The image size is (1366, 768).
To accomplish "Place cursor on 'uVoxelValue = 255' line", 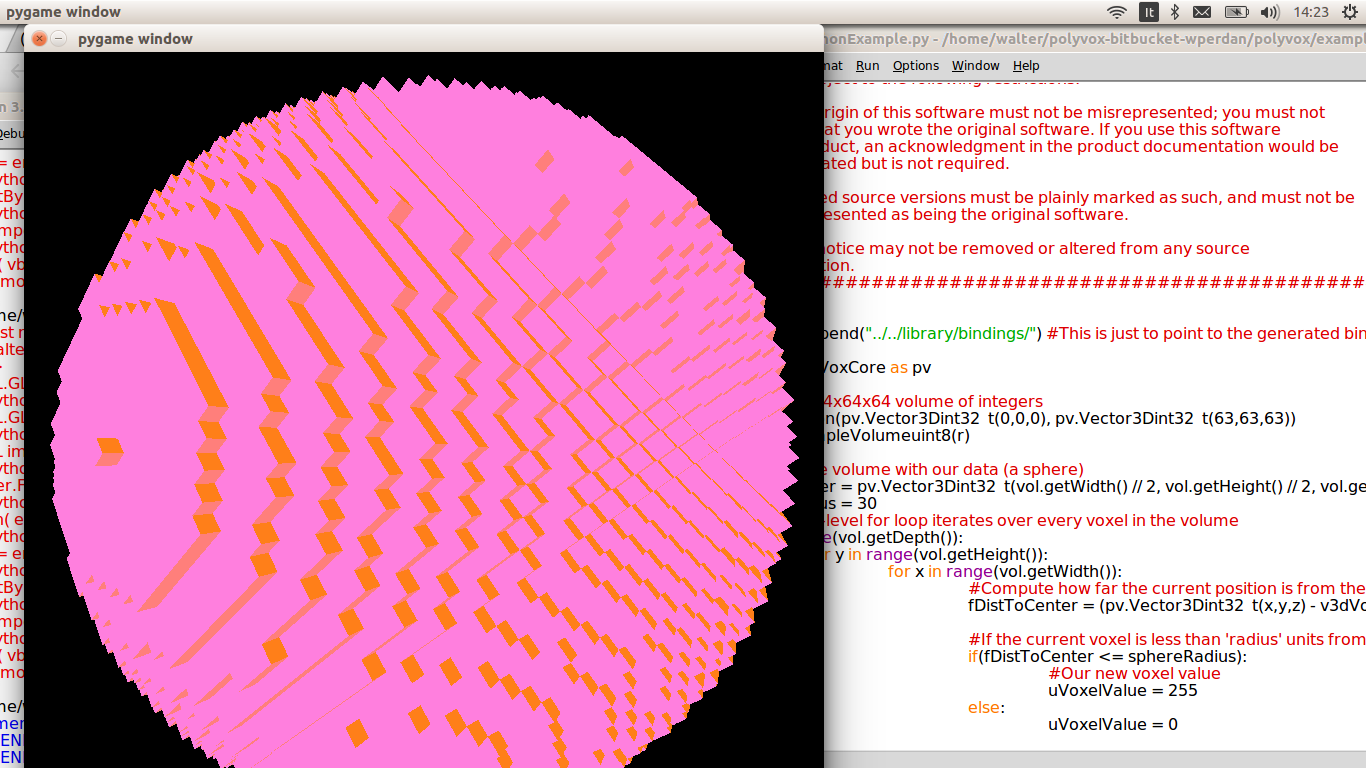I will point(1122,690).
